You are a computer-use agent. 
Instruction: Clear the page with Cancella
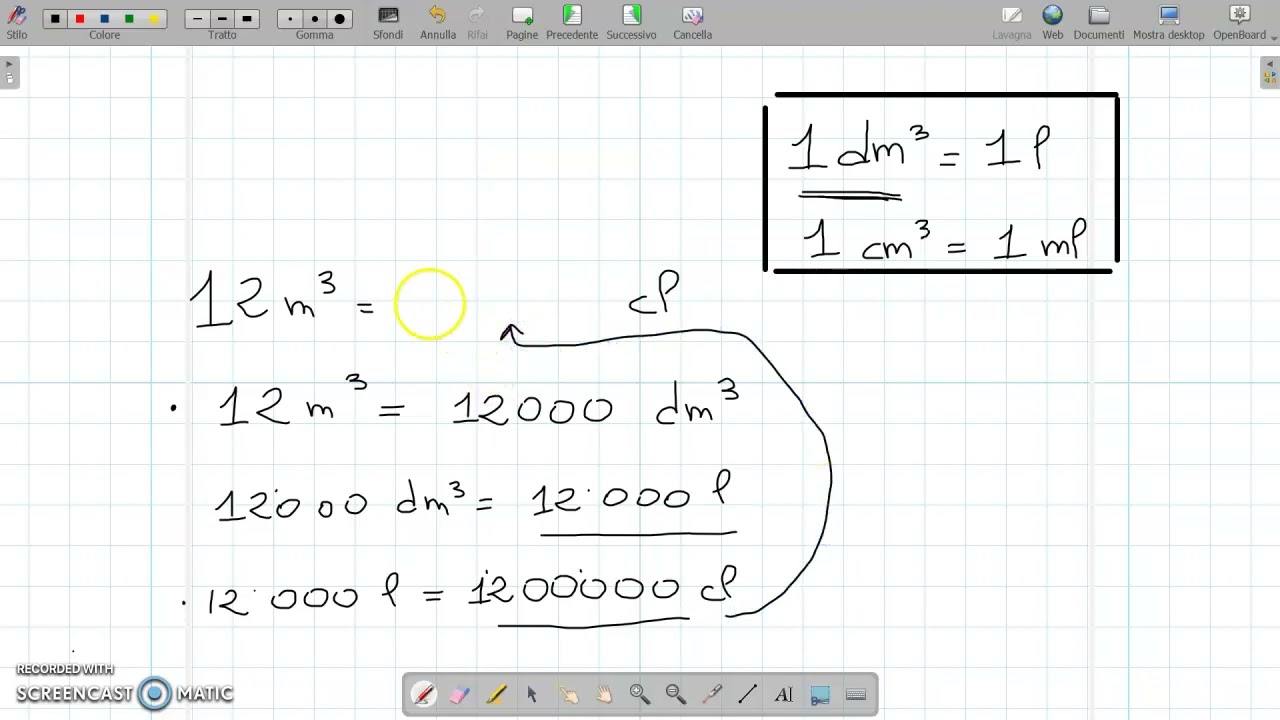click(x=692, y=22)
